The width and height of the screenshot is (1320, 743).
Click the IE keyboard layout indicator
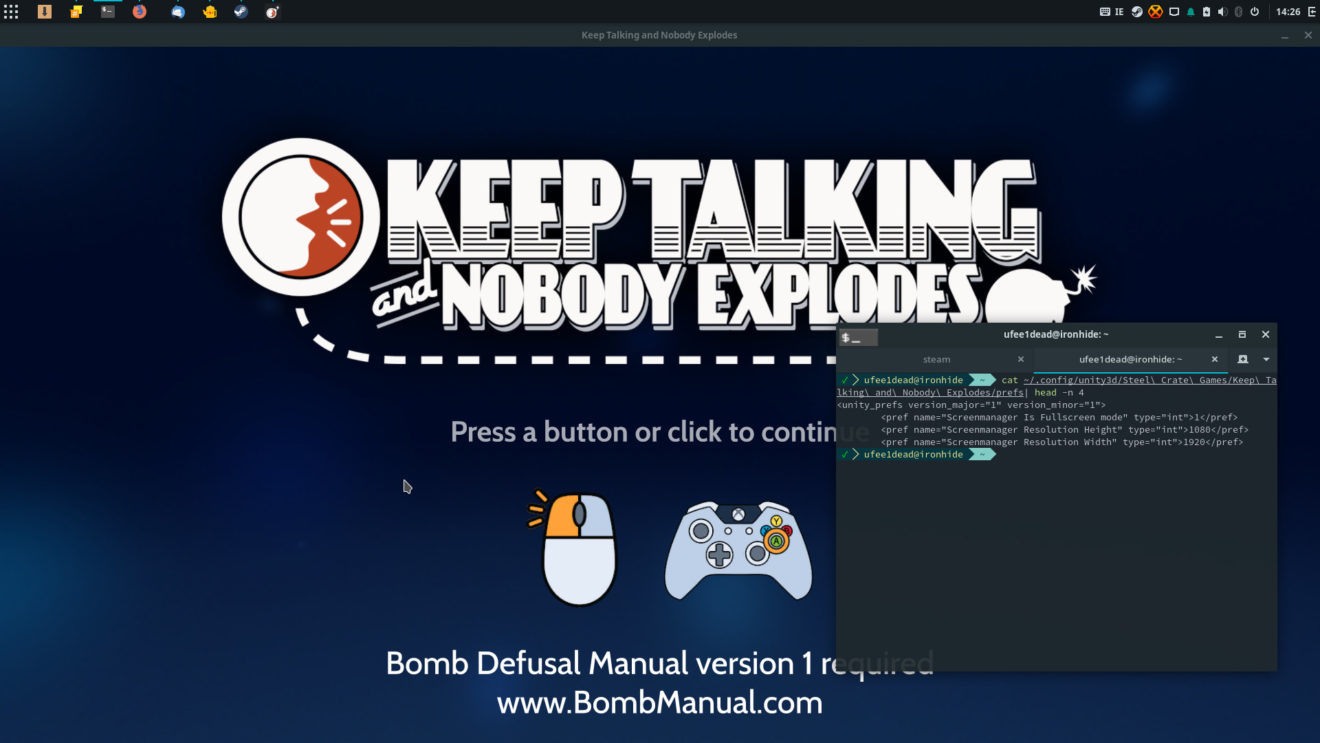(1119, 11)
